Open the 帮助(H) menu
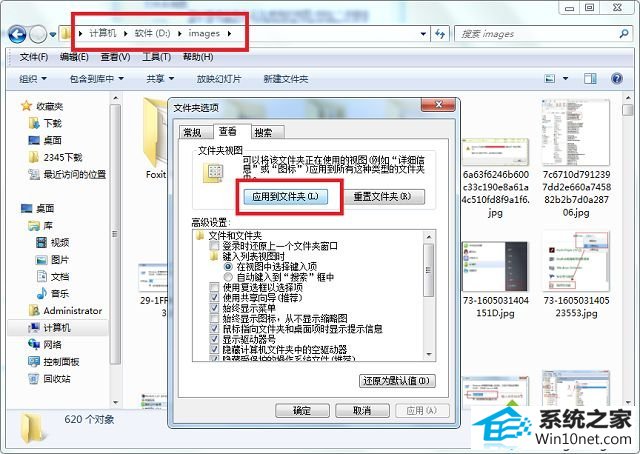640x454 pixels. point(198,57)
